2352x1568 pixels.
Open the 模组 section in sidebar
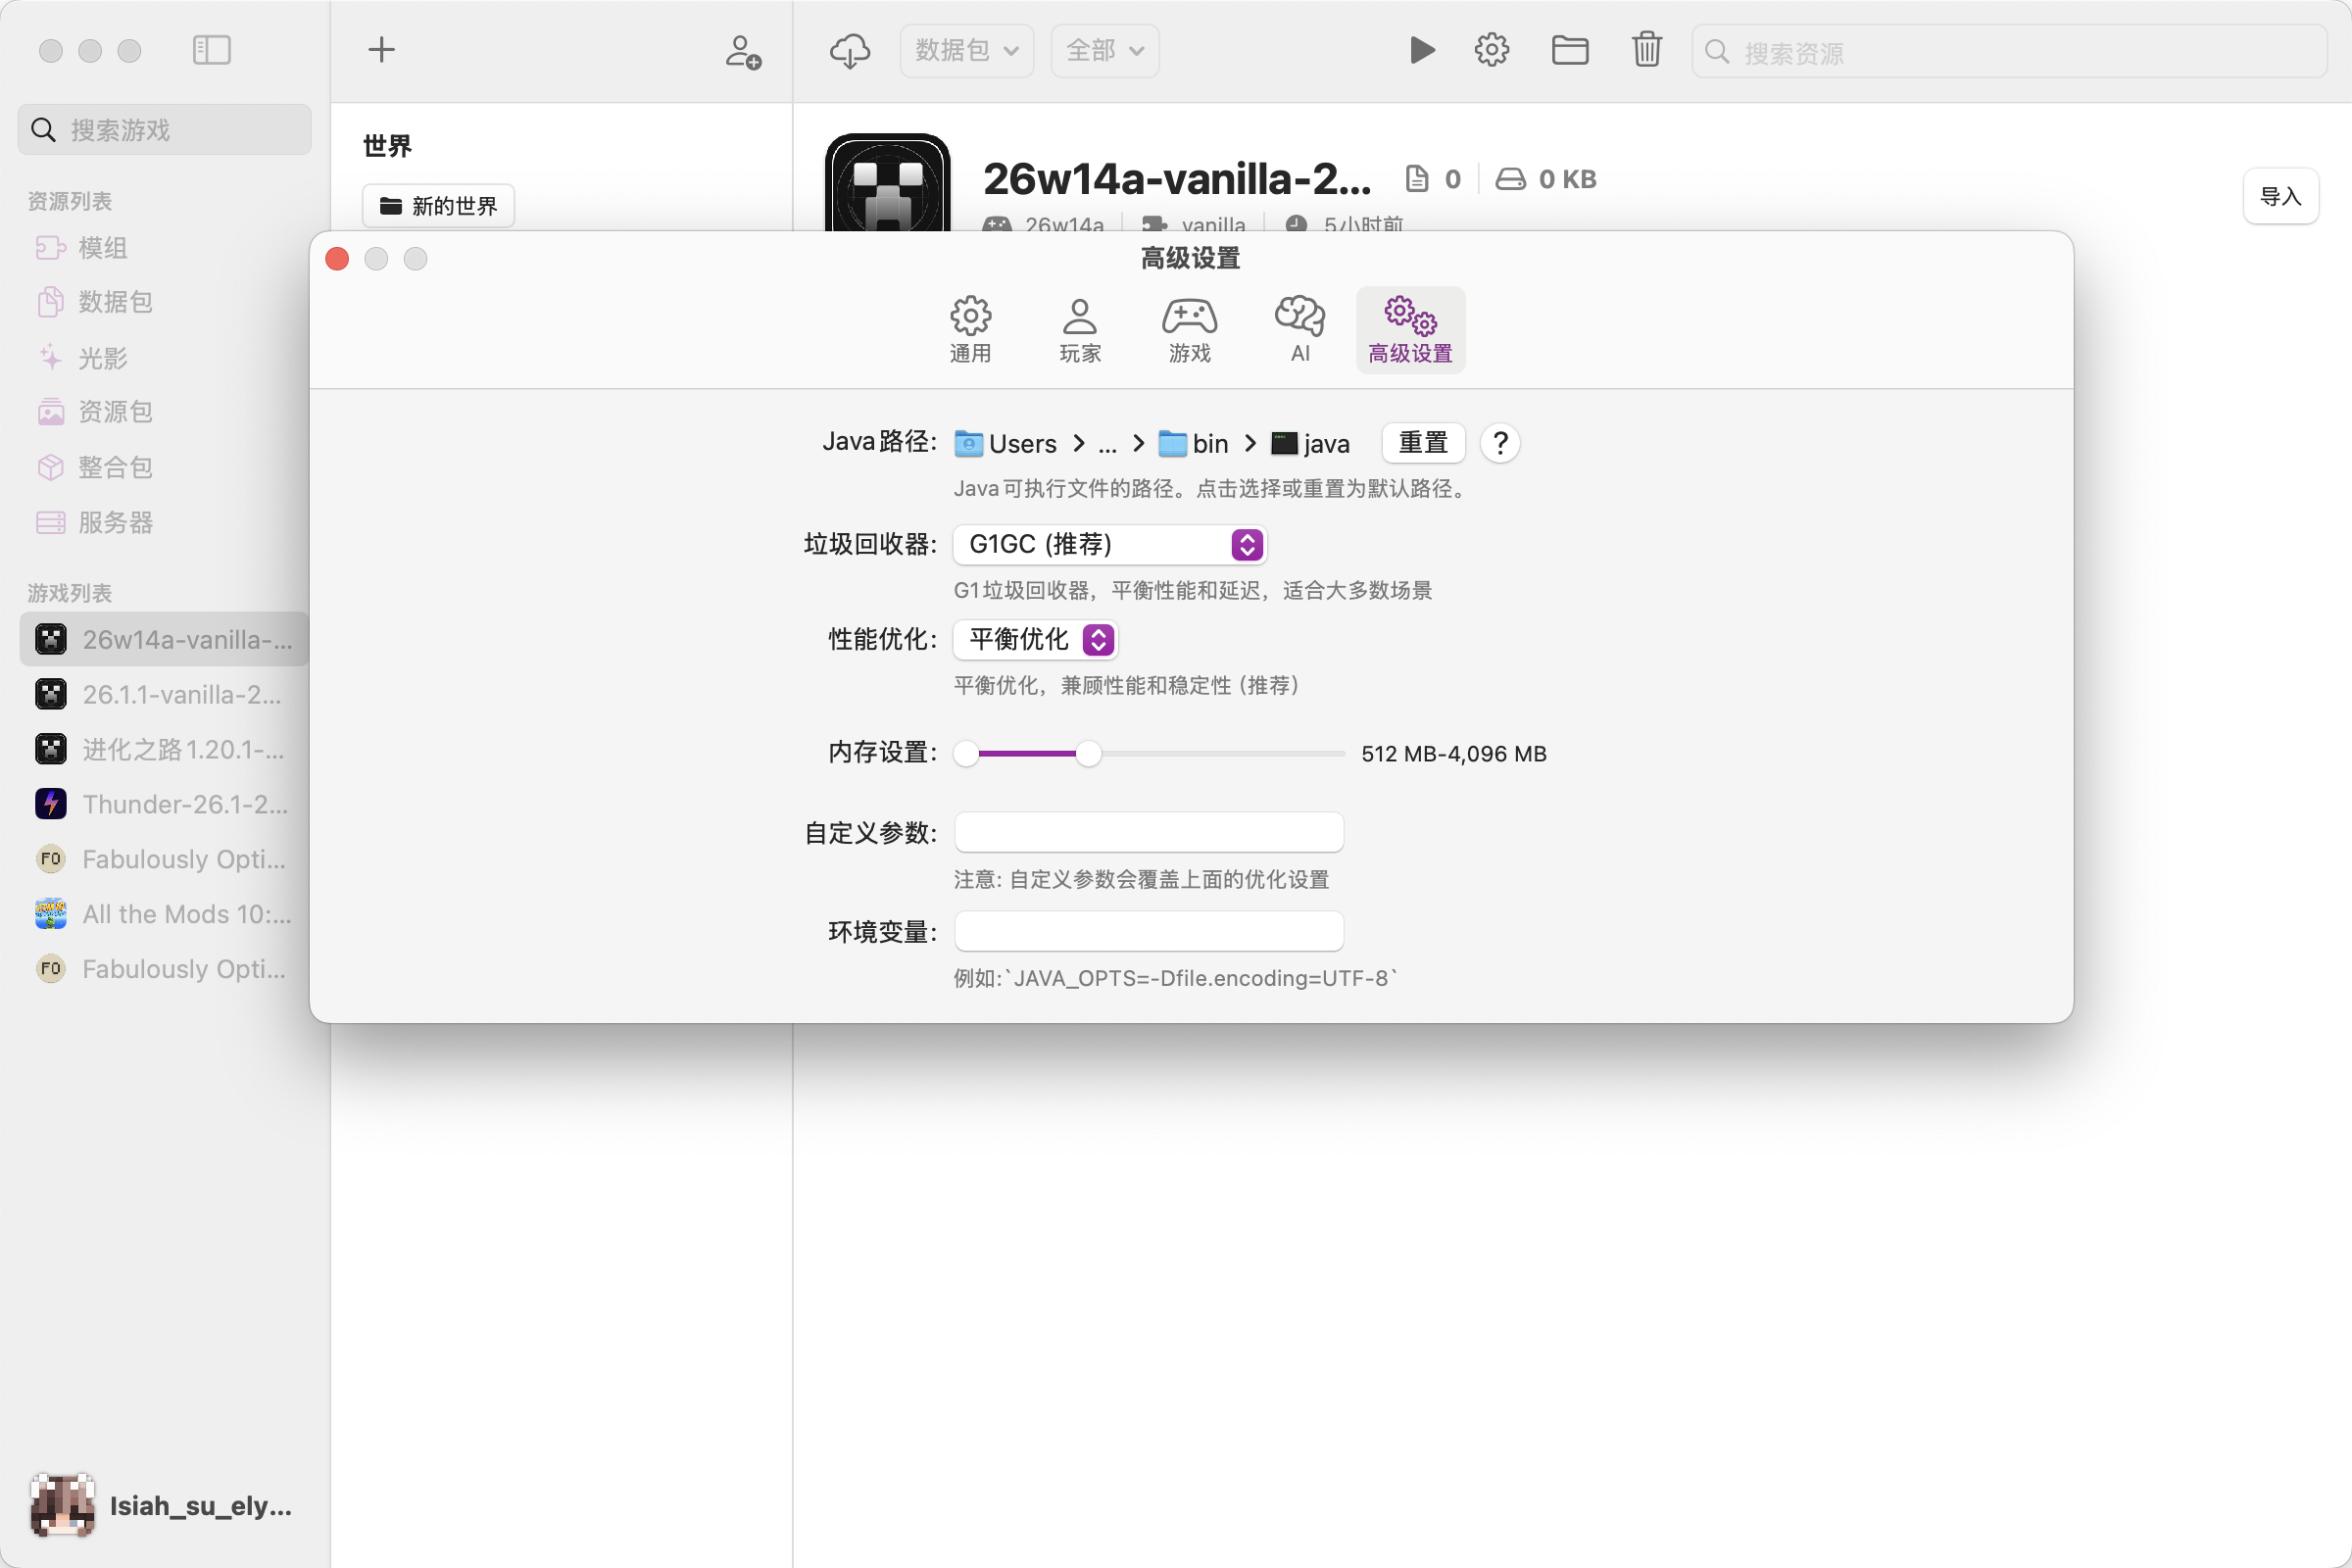(x=103, y=247)
